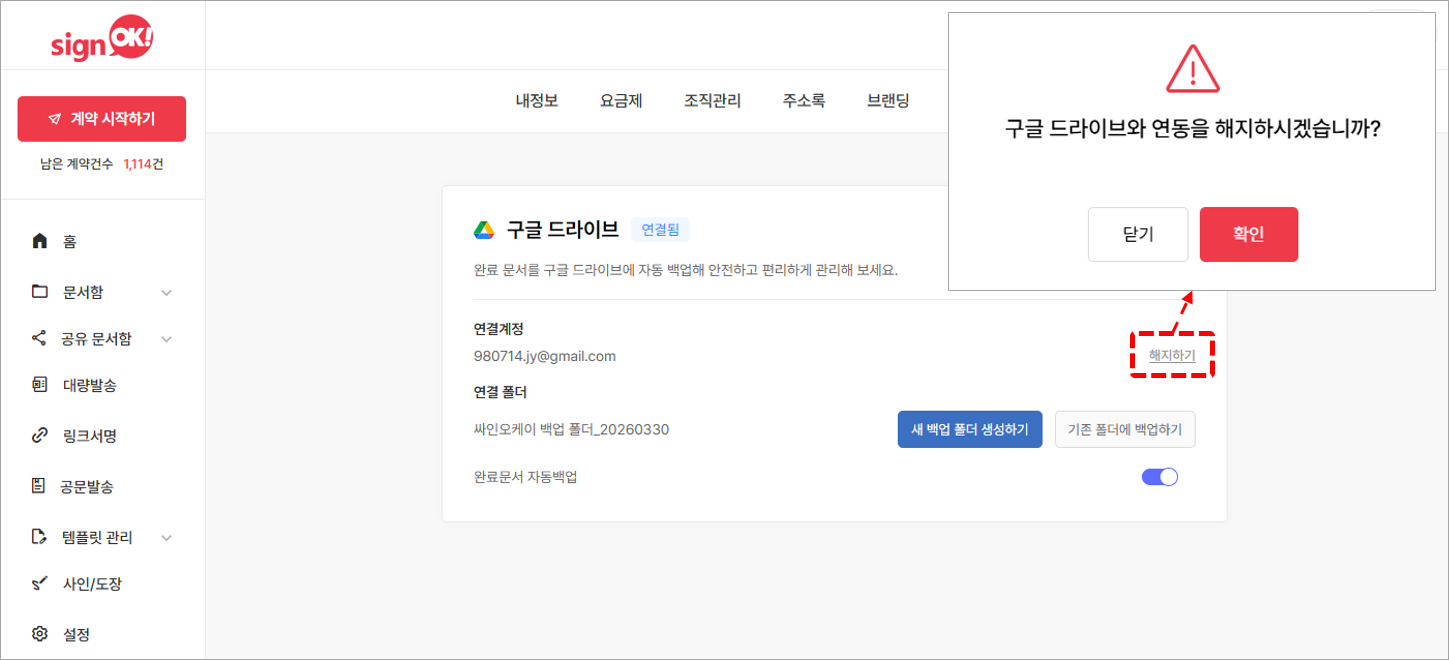The width and height of the screenshot is (1449, 660).
Task: Expand the 공유 문서함 chevron
Action: pos(167,339)
